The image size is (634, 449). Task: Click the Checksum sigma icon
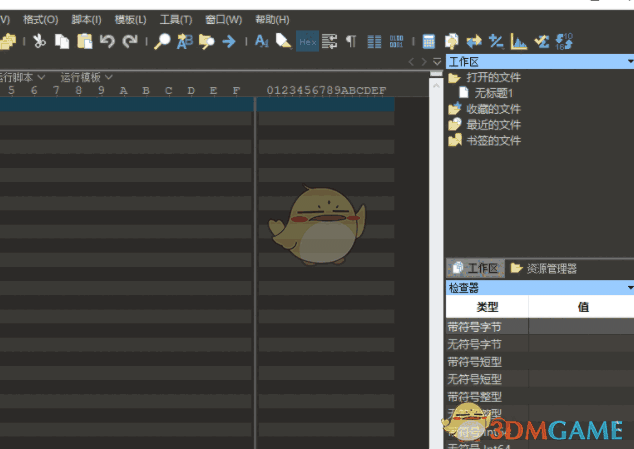(x=541, y=41)
